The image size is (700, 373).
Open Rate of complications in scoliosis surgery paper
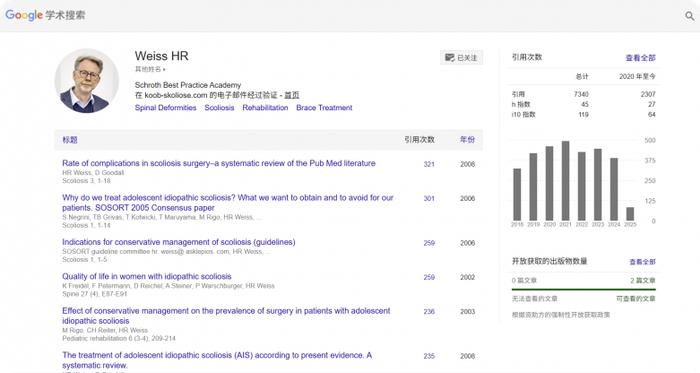pos(219,163)
